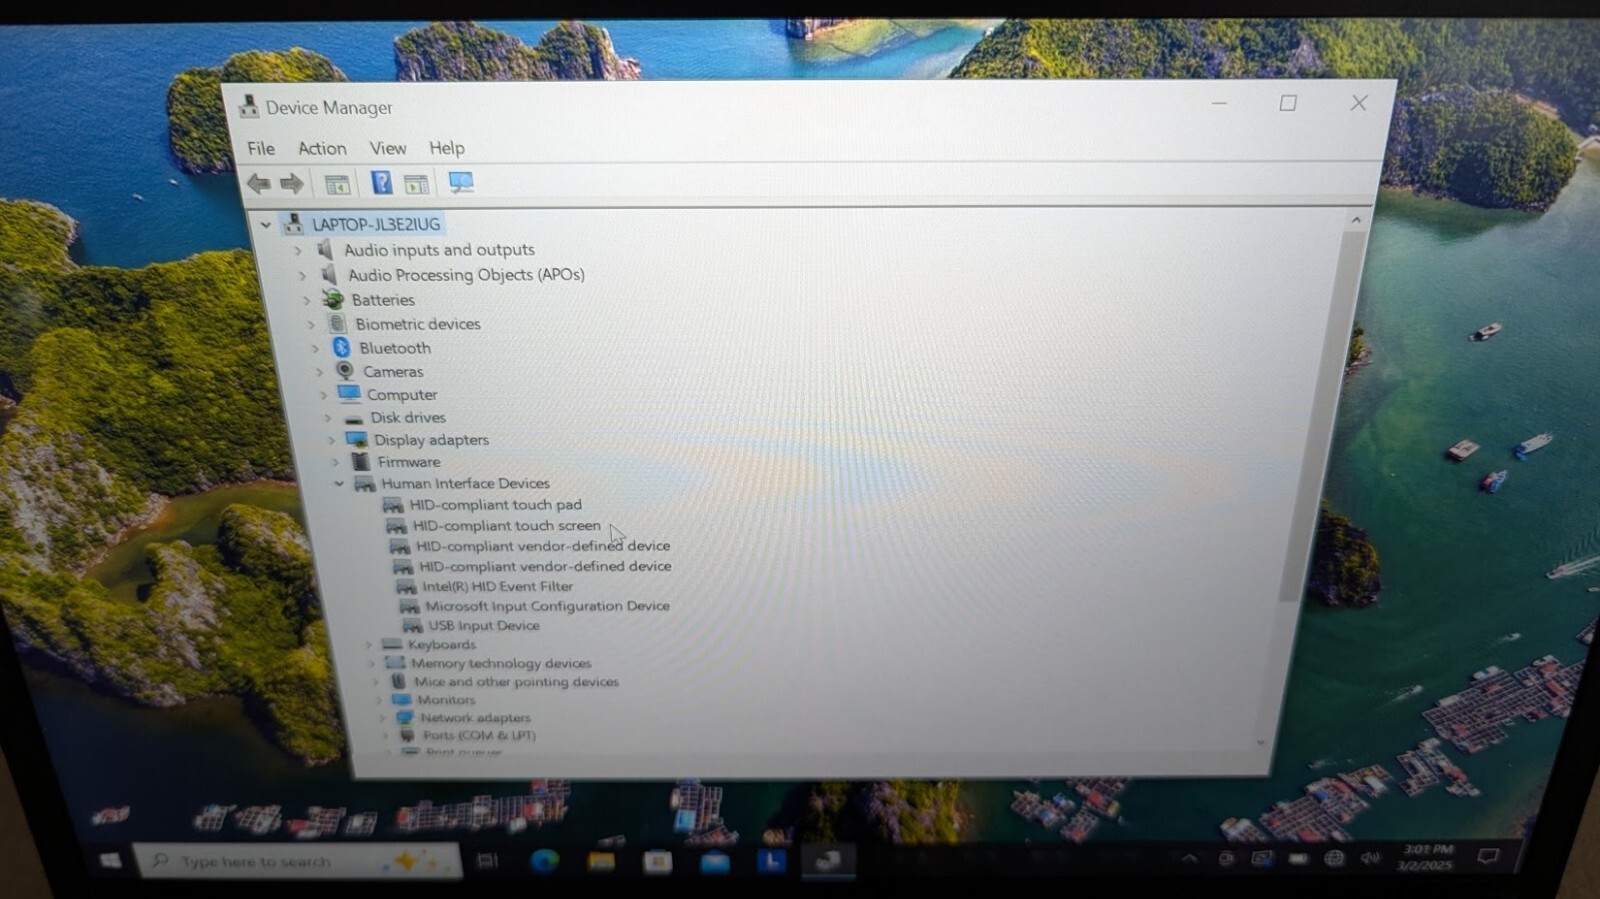Open File Explorer from the taskbar
The width and height of the screenshot is (1600, 899).
coord(601,860)
